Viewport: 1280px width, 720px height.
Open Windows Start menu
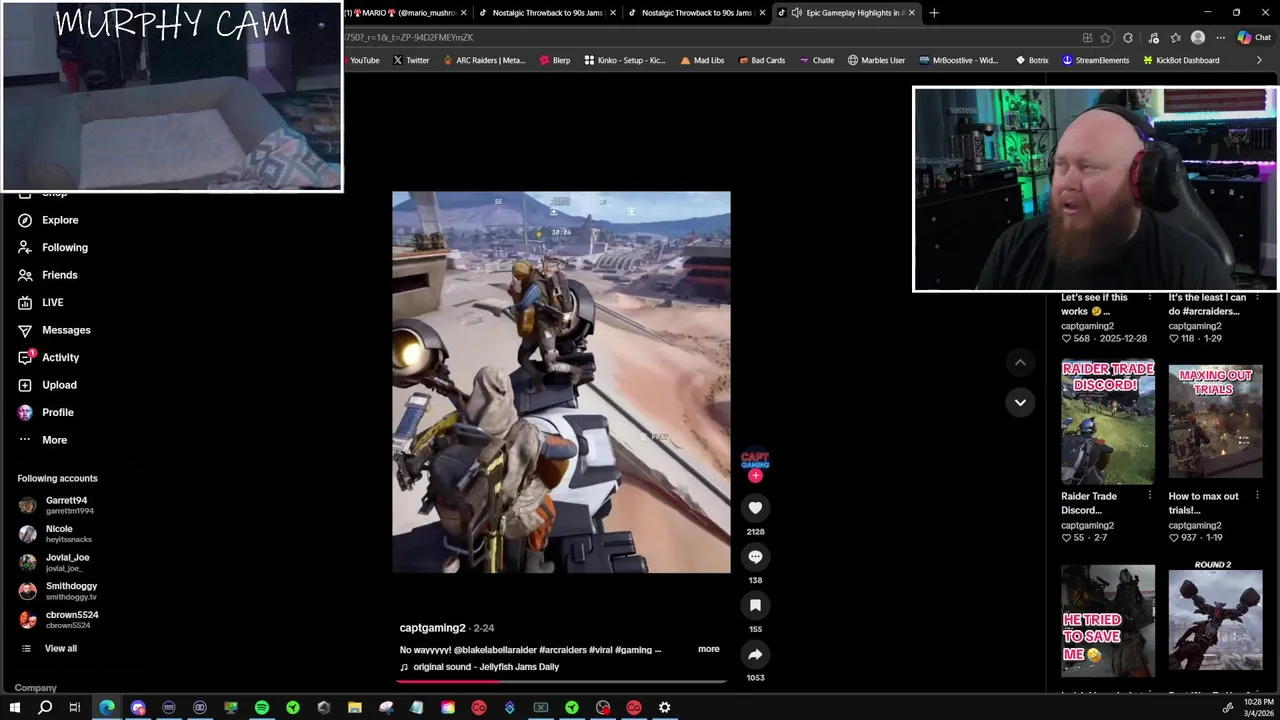click(x=14, y=707)
